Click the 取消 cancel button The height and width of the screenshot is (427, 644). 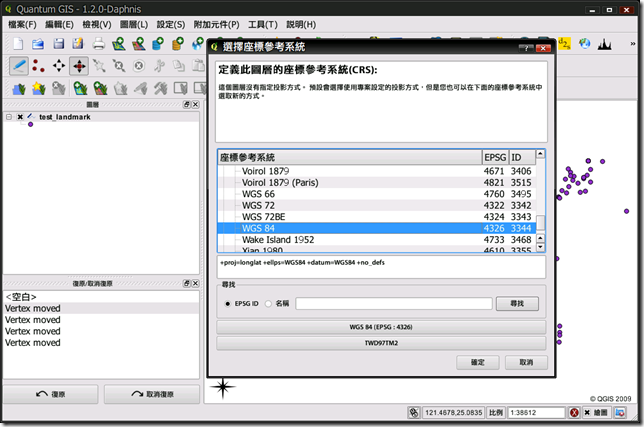click(526, 363)
